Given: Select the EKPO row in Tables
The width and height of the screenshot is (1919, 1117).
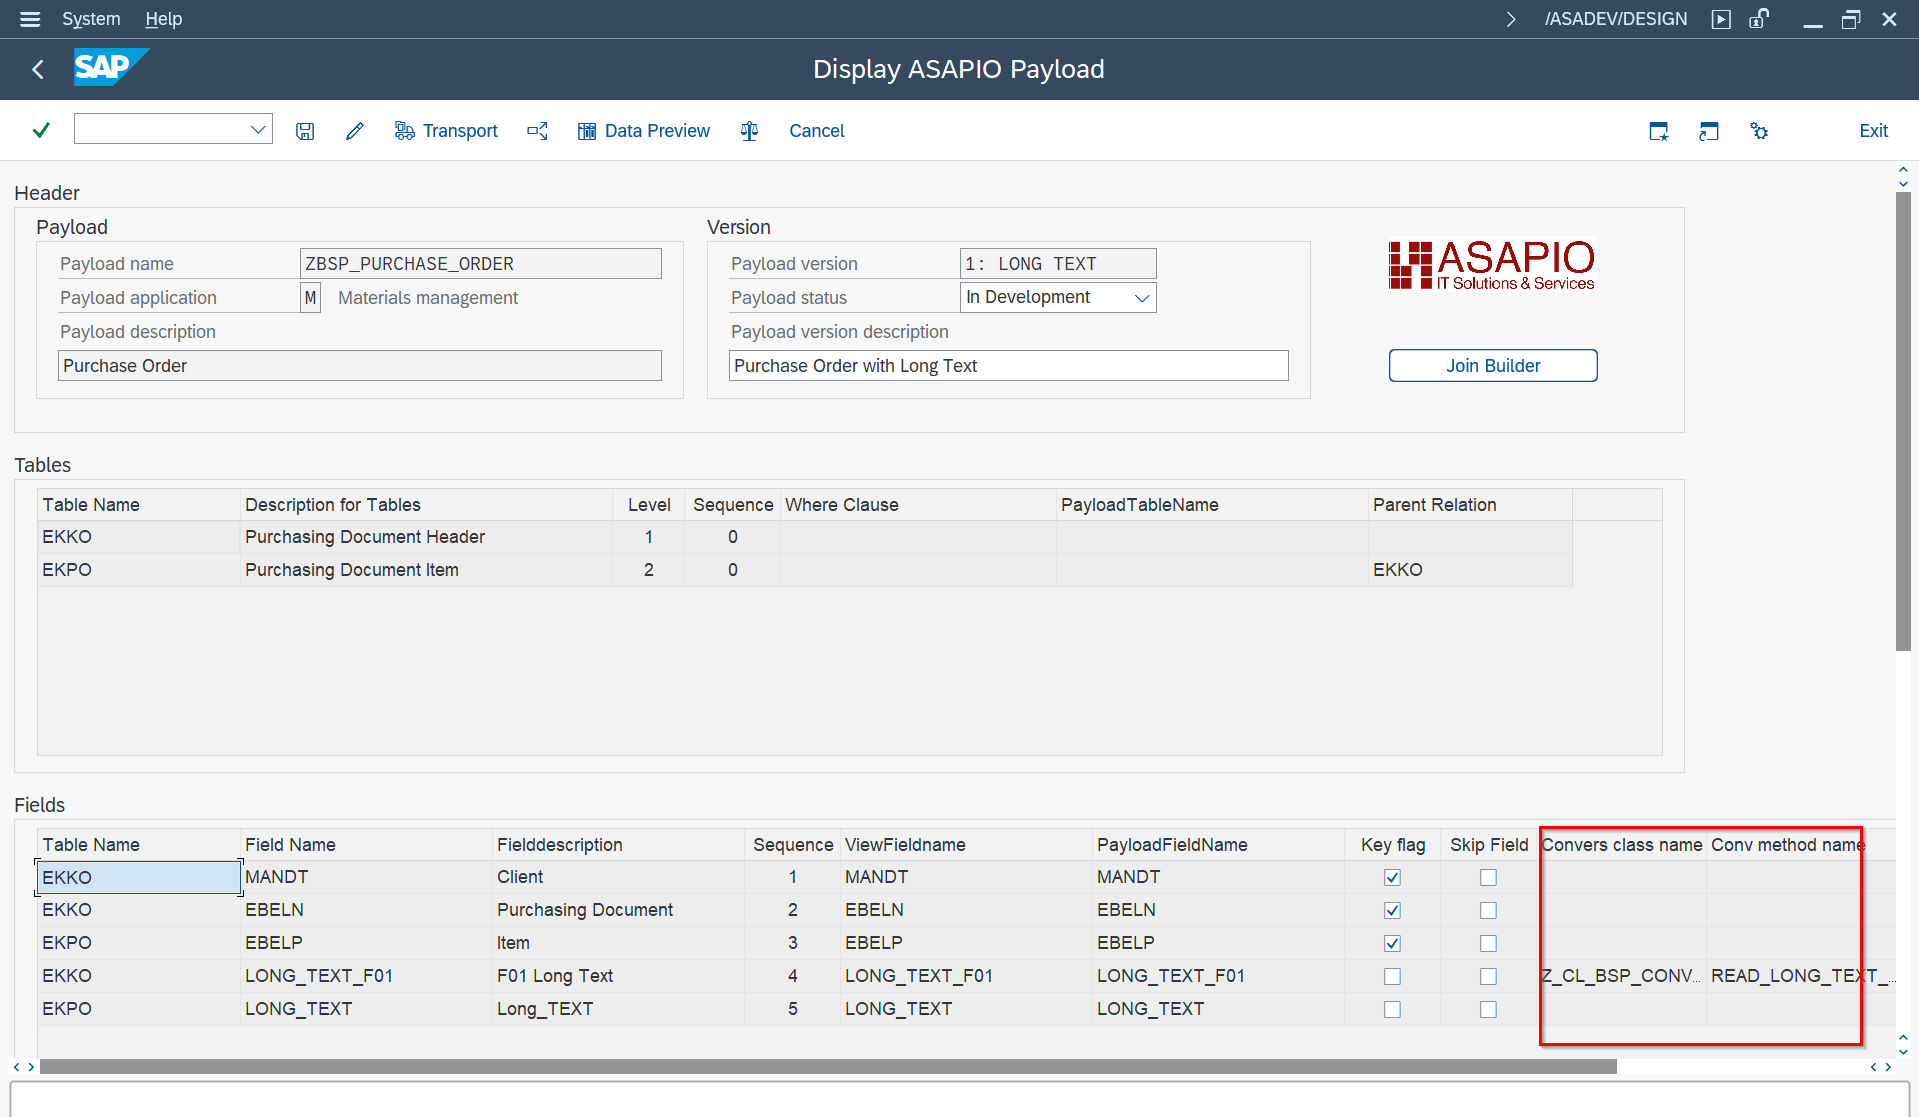Looking at the screenshot, I should [x=804, y=570].
